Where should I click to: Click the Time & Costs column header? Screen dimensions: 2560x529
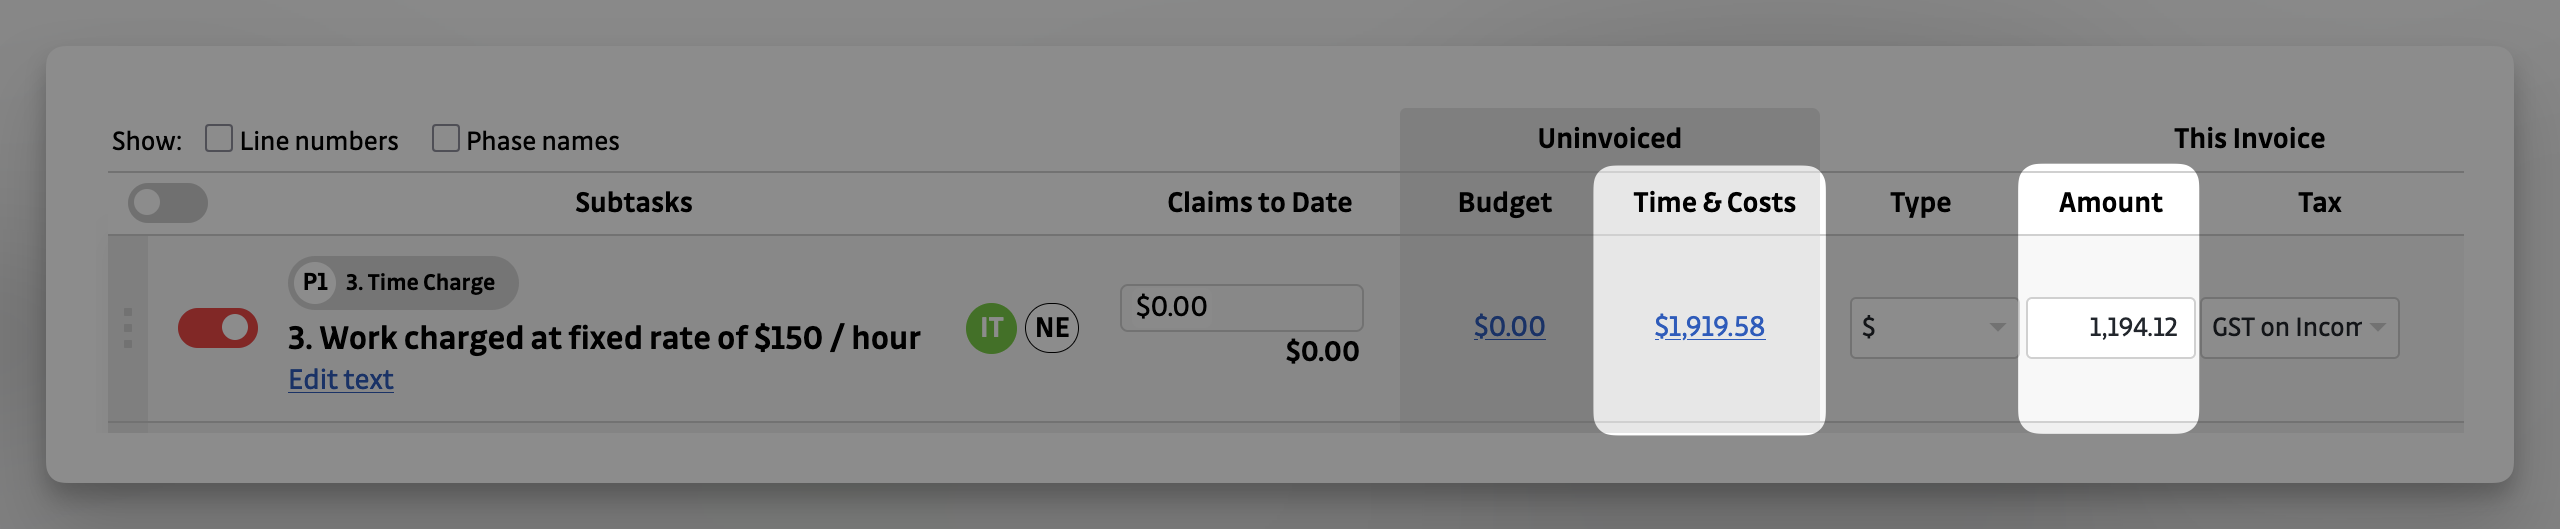tap(1714, 203)
